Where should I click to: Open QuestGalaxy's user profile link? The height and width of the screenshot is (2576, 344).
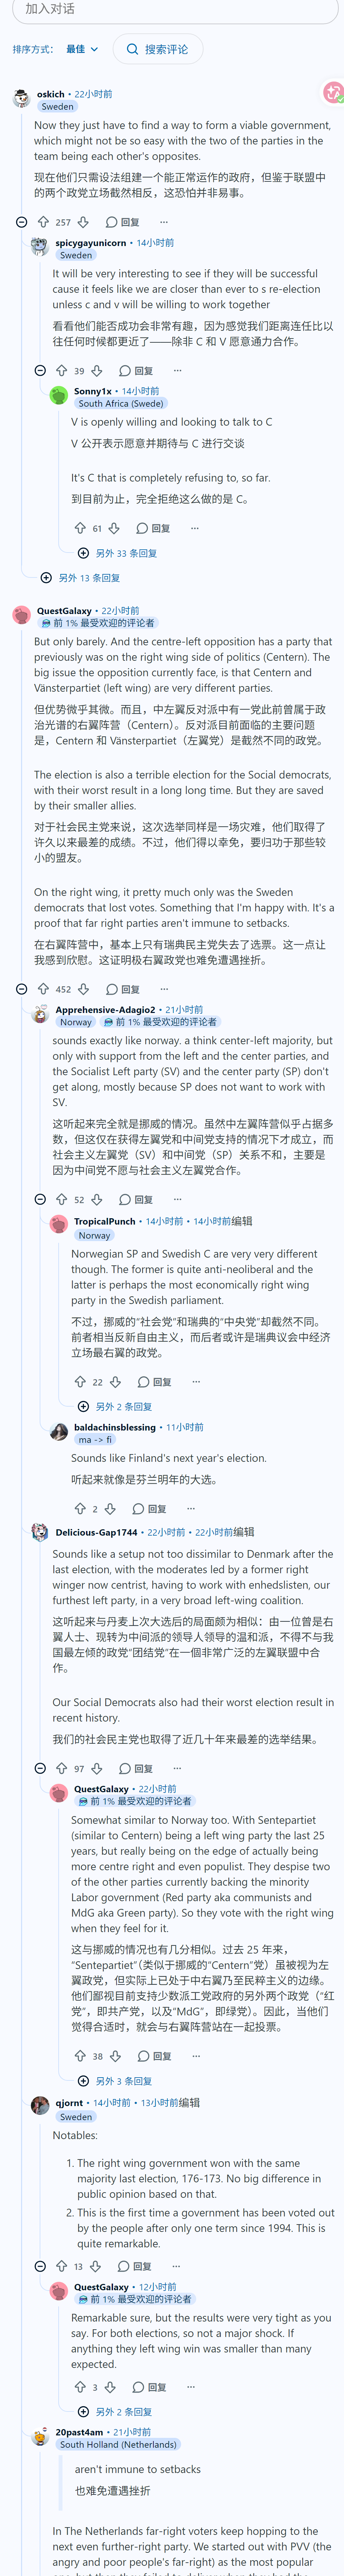click(x=64, y=610)
